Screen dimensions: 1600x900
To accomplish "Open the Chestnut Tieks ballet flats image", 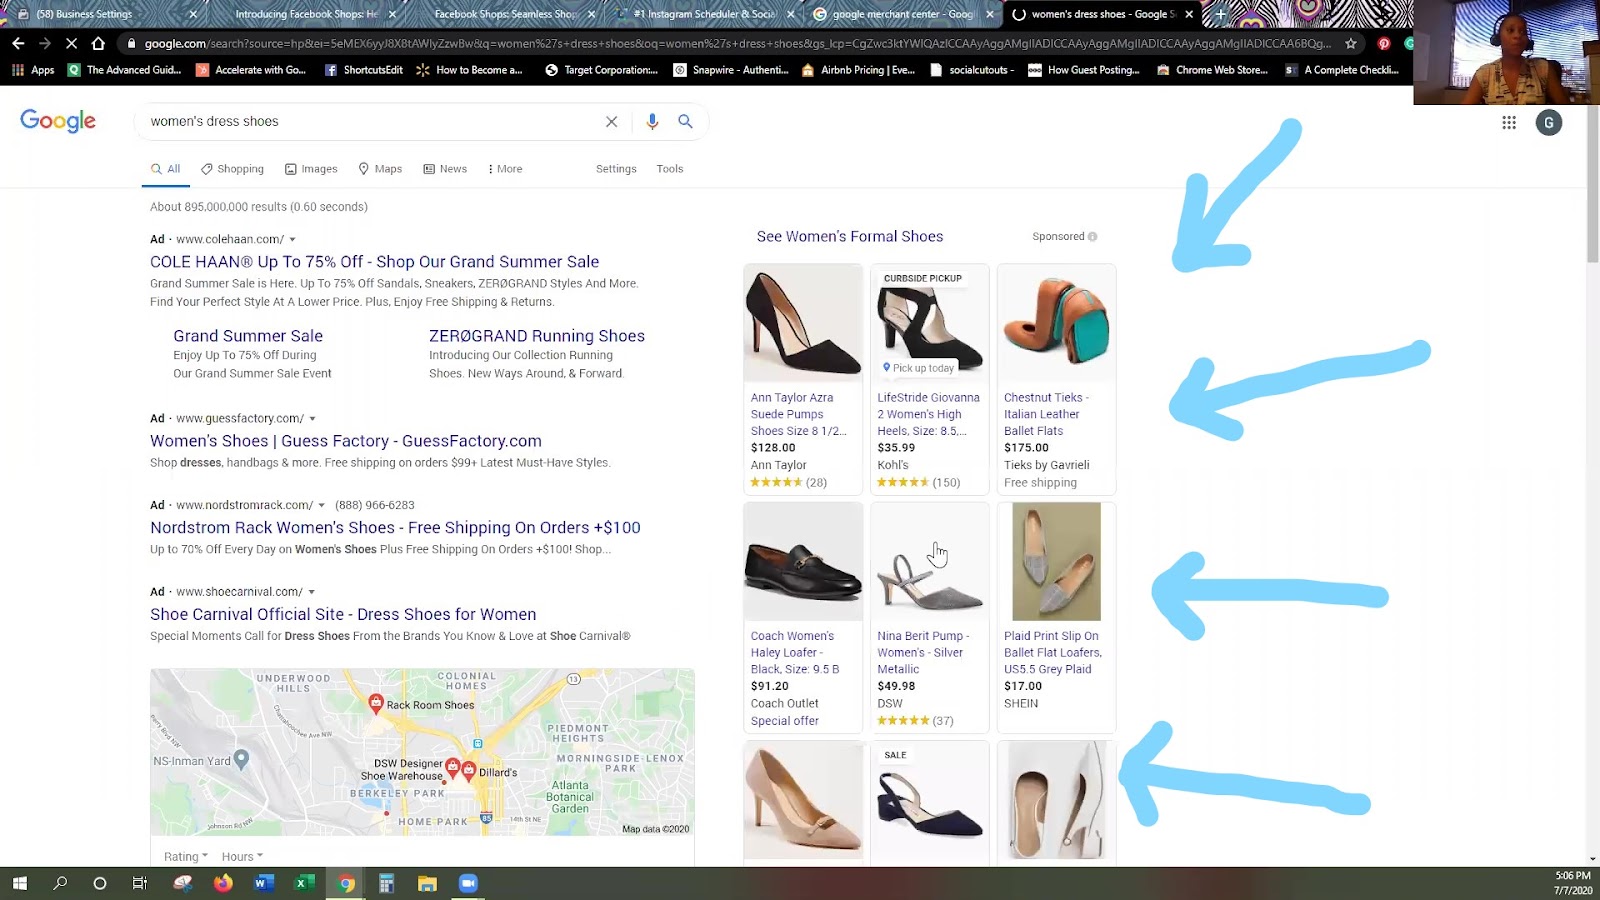I will 1056,323.
